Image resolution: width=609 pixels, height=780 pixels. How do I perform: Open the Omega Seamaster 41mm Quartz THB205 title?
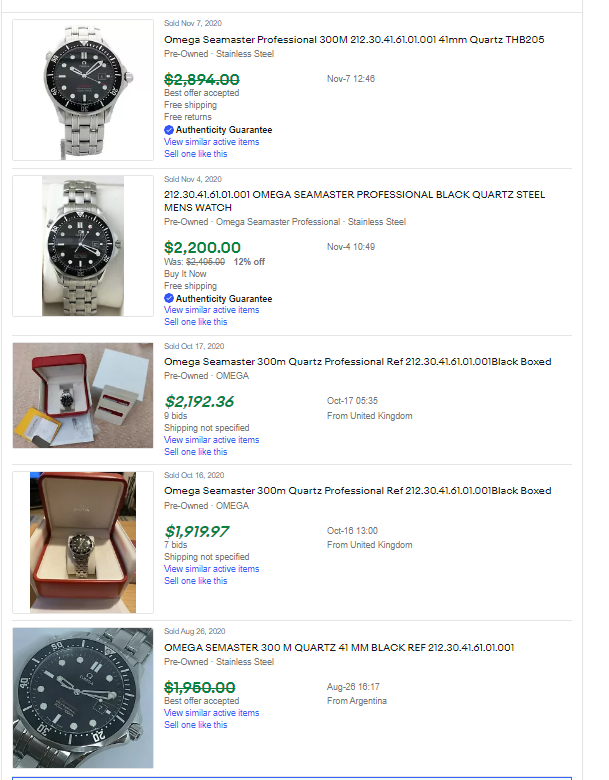[354, 40]
